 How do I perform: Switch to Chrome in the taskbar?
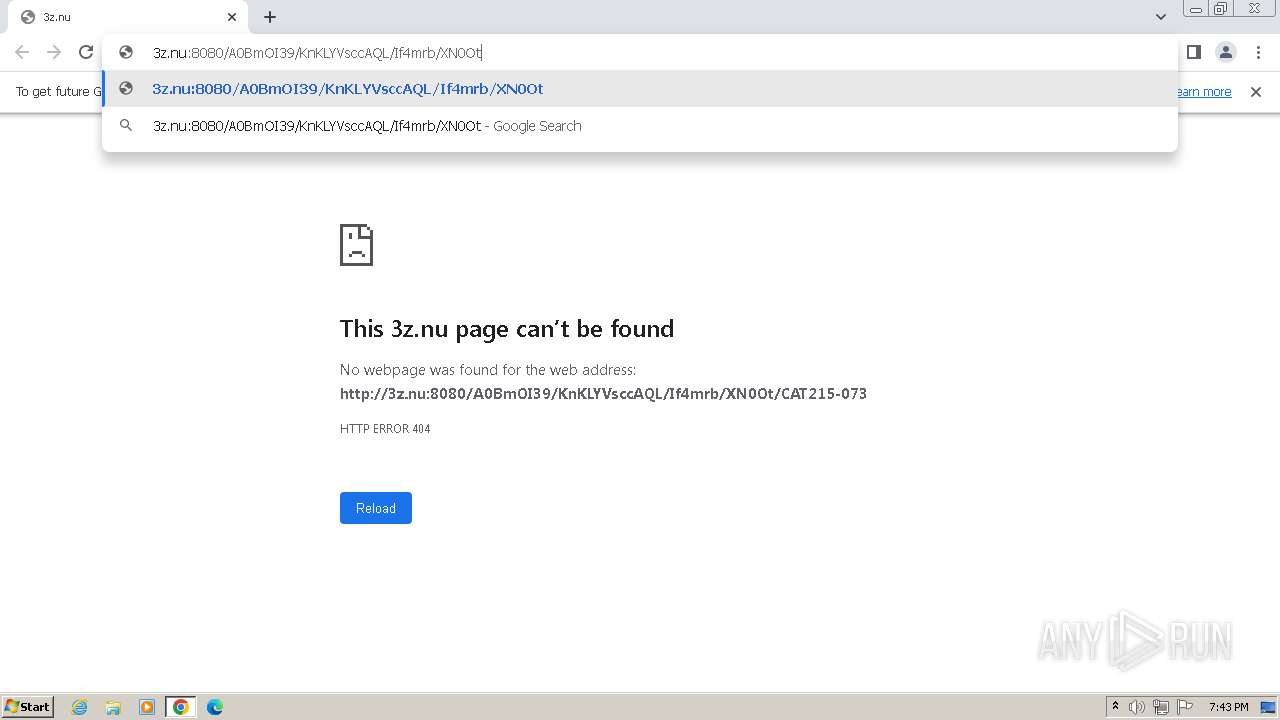[x=181, y=707]
